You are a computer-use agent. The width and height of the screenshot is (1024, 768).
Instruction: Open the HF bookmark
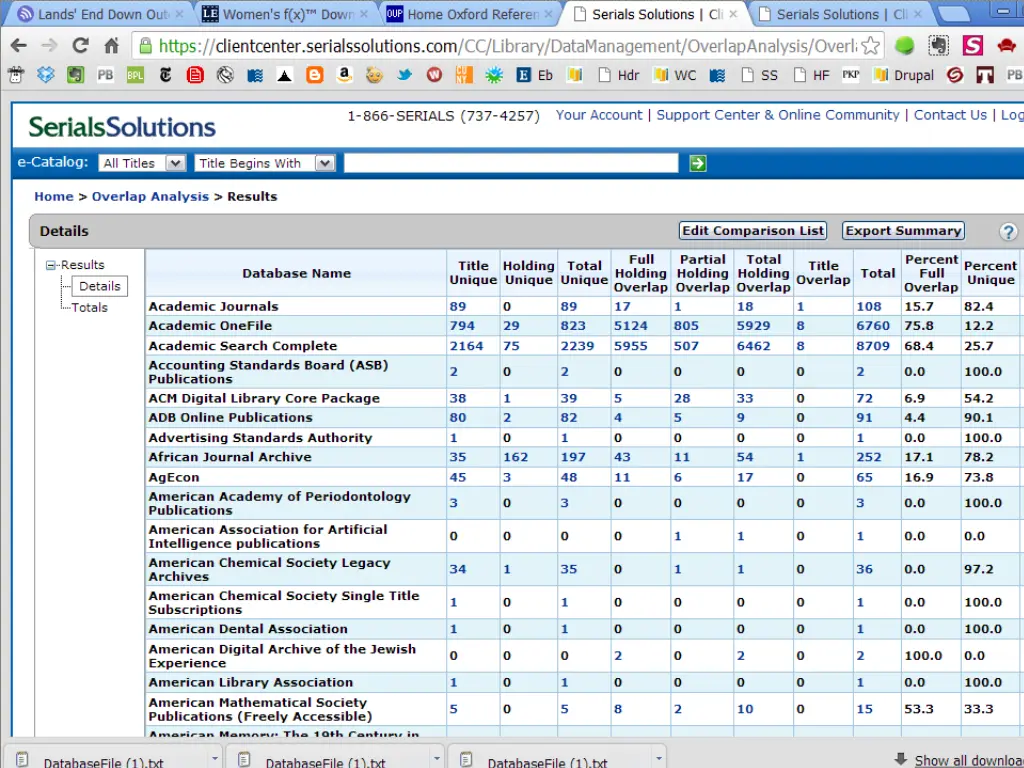click(x=811, y=75)
